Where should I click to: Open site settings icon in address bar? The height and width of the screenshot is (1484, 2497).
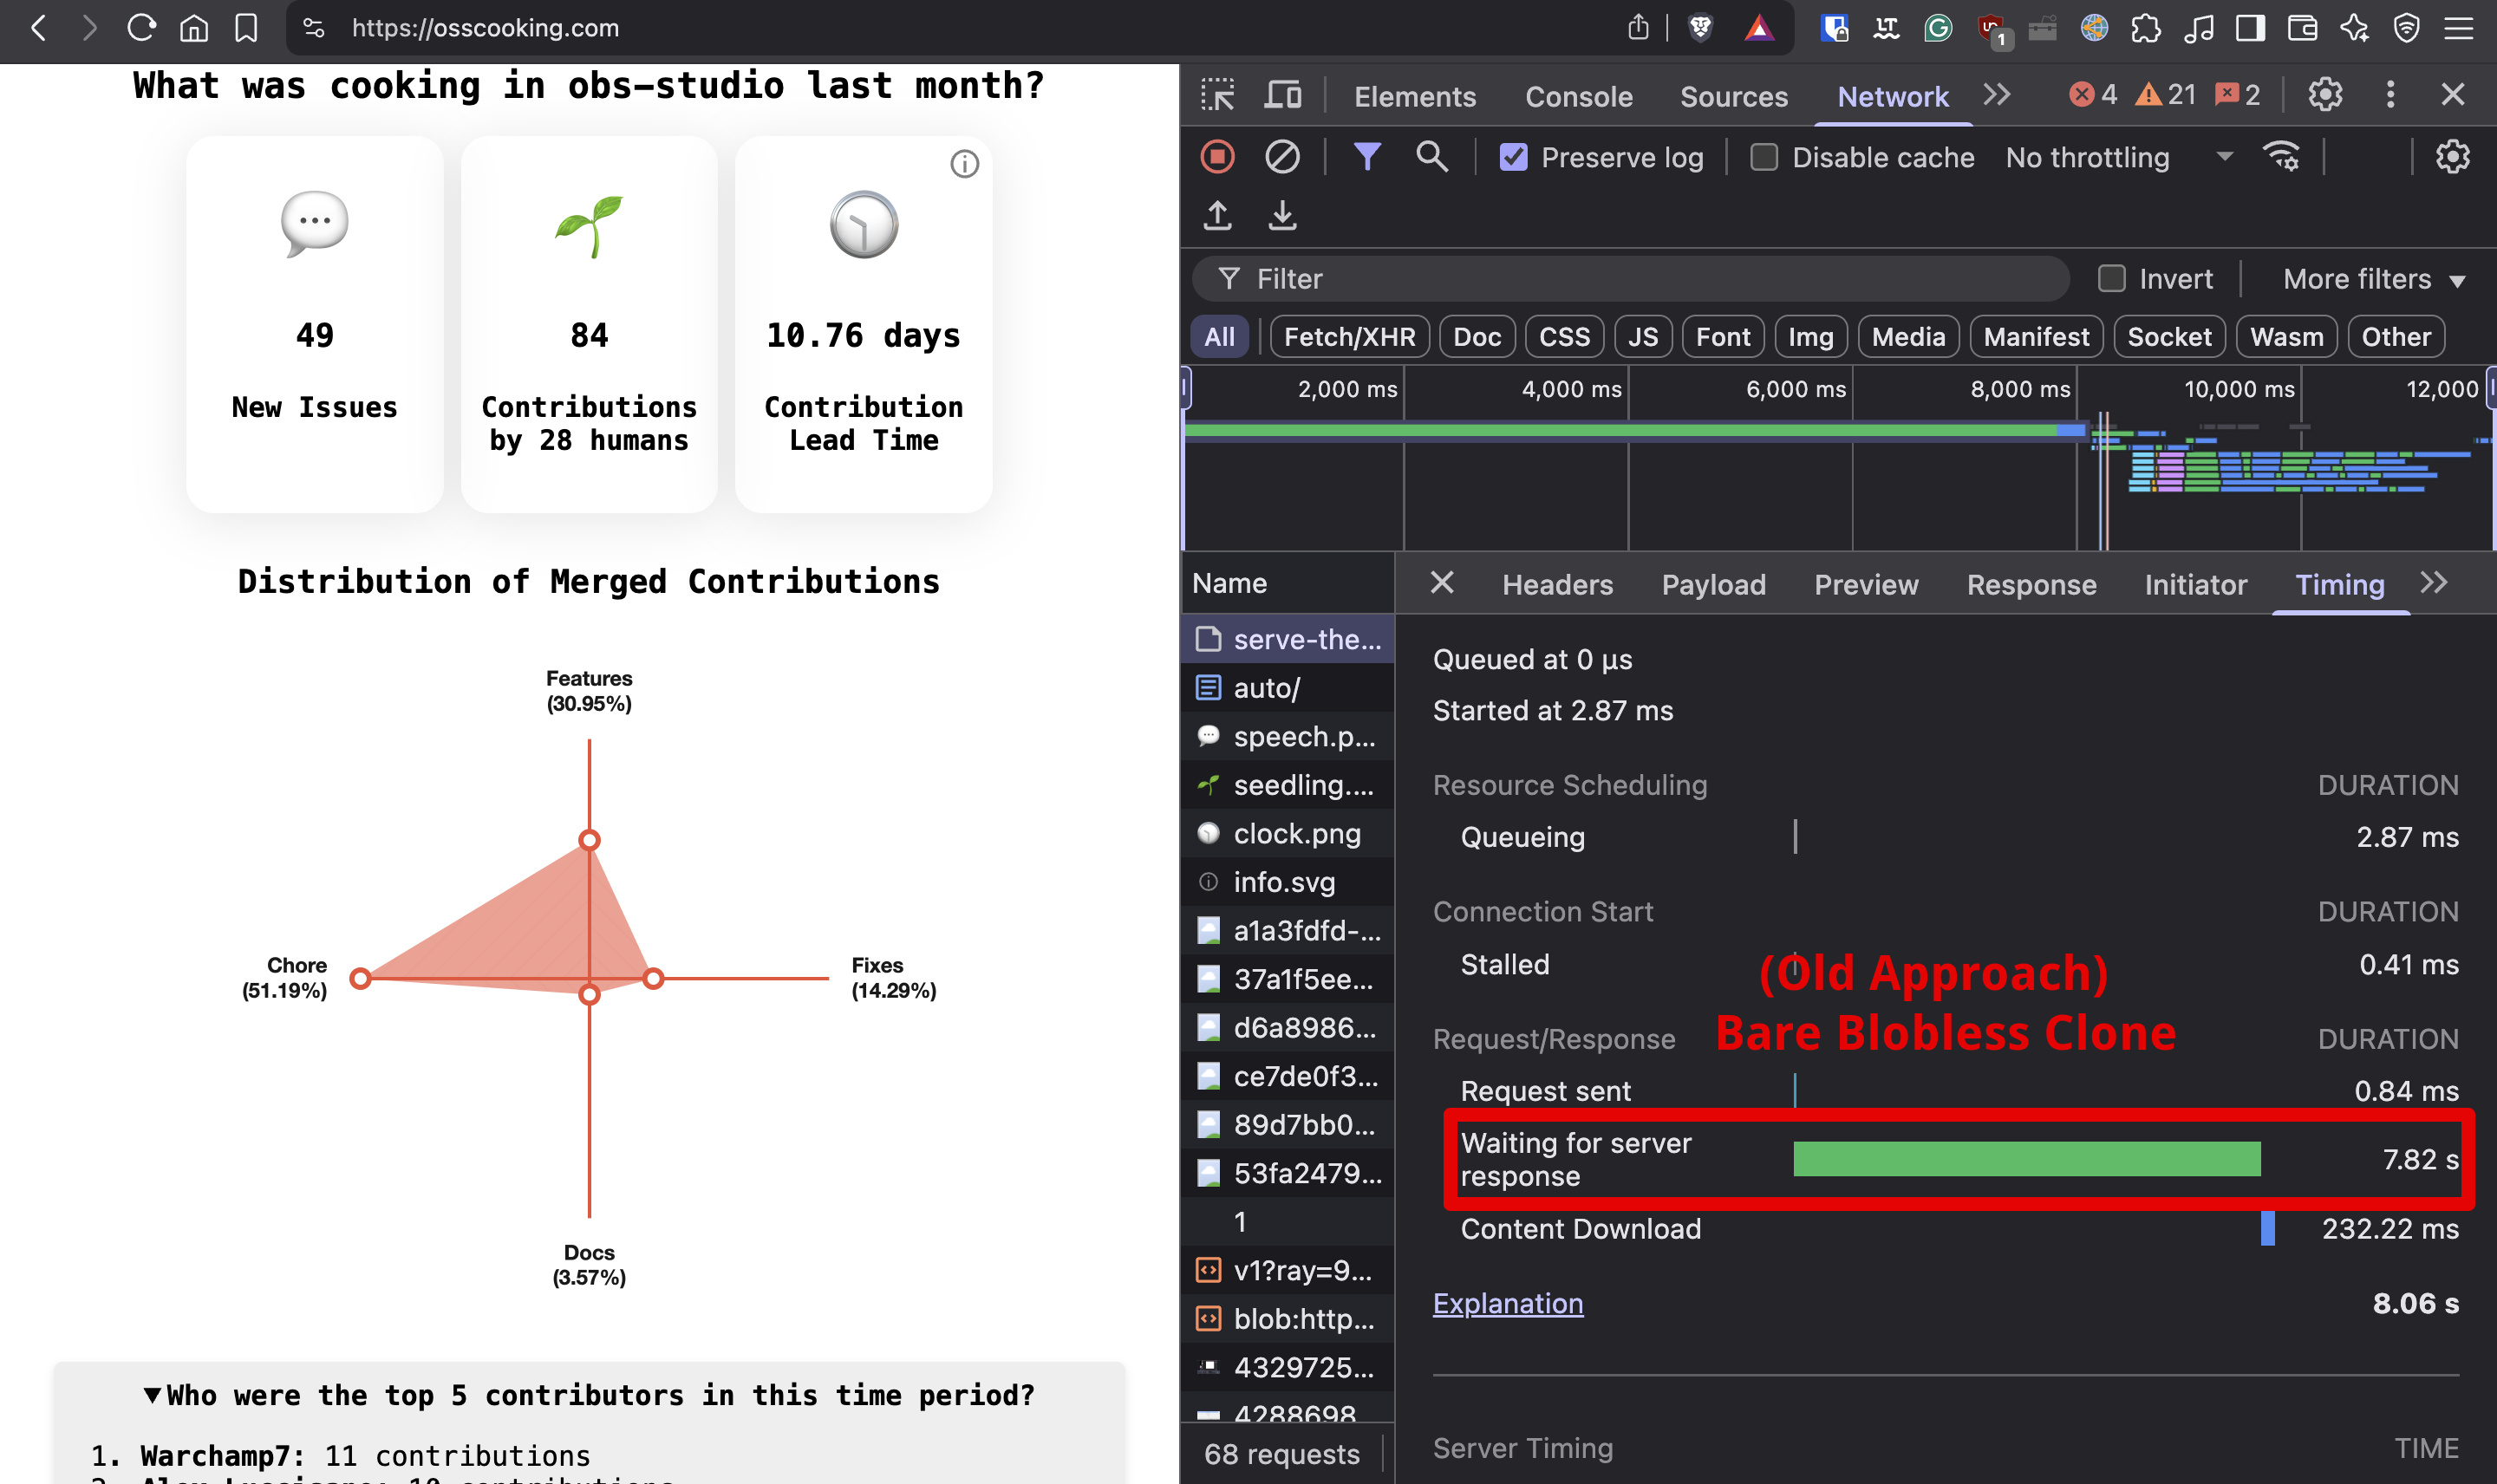314,27
